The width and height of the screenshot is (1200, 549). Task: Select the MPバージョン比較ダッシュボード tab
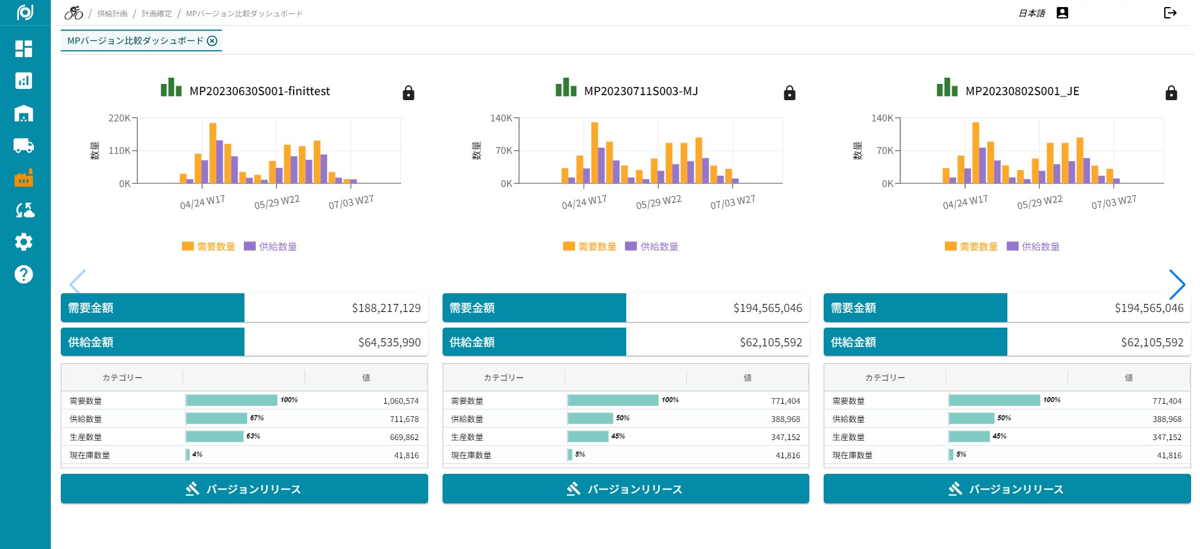(x=135, y=41)
